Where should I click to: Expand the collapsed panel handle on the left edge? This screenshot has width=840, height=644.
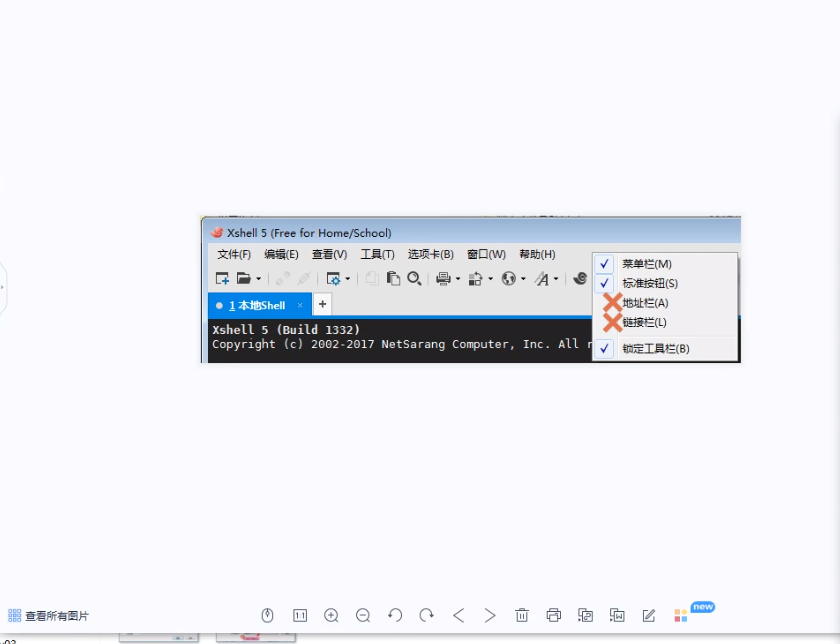(3, 287)
